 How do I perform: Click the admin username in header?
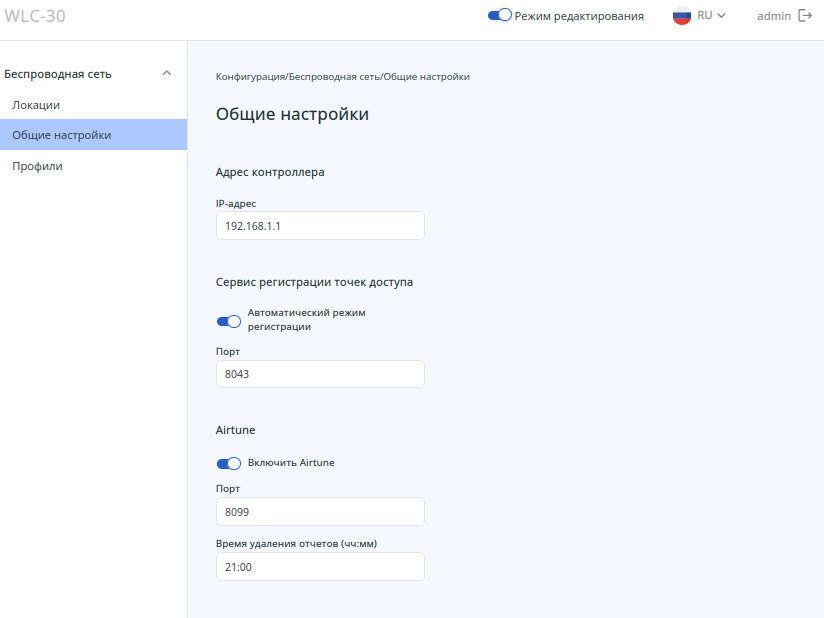pyautogui.click(x=774, y=16)
